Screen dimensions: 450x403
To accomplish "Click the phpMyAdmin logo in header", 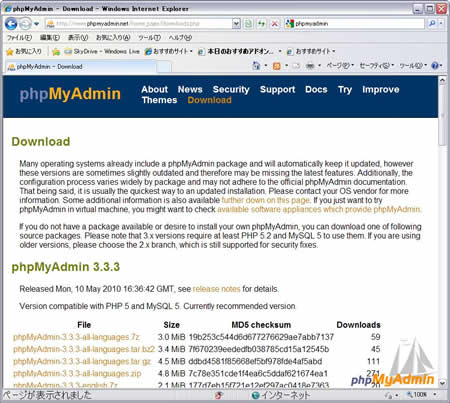I will pos(70,94).
